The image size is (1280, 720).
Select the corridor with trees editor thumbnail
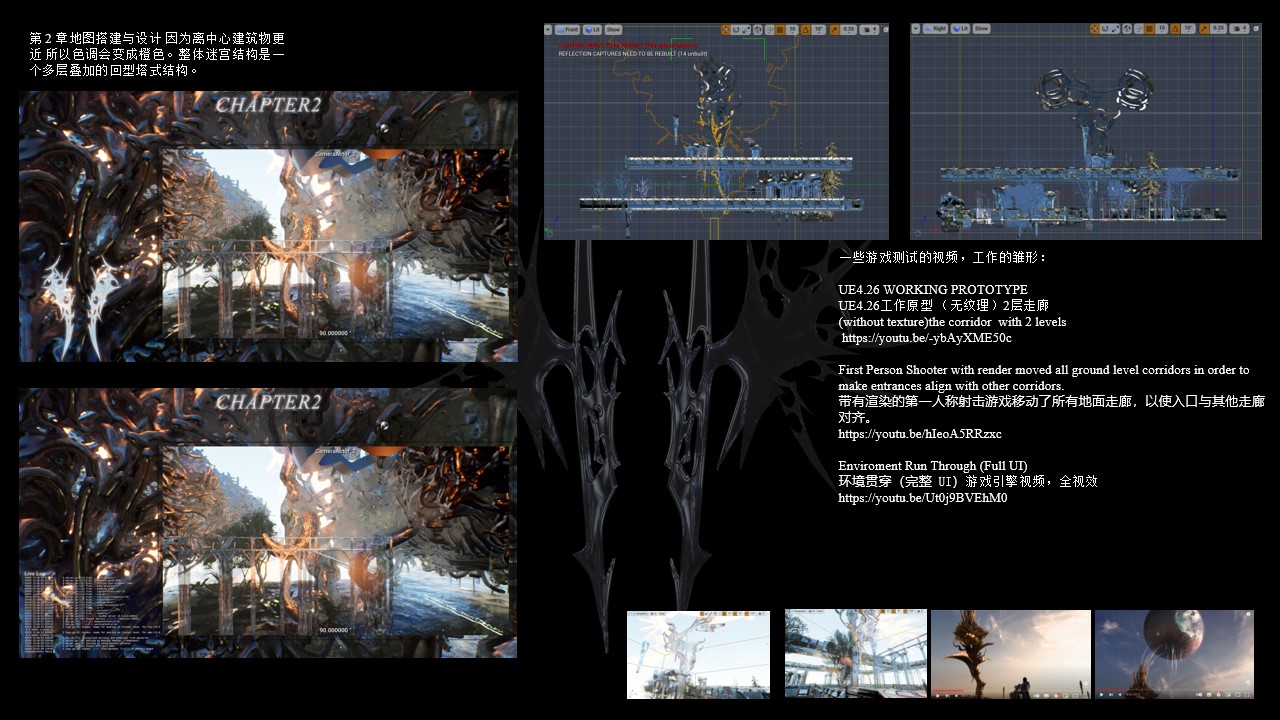[856, 654]
